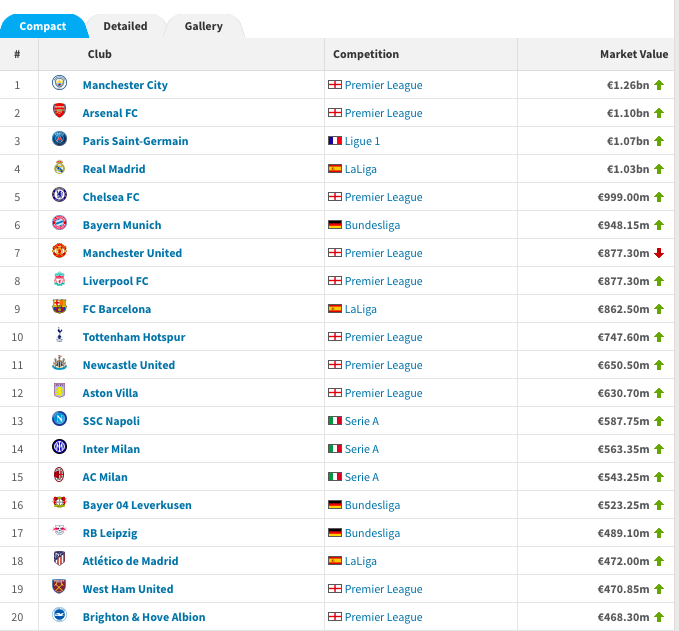Open the Brighton & Hove Albion link
The height and width of the screenshot is (631, 679).
(x=144, y=617)
